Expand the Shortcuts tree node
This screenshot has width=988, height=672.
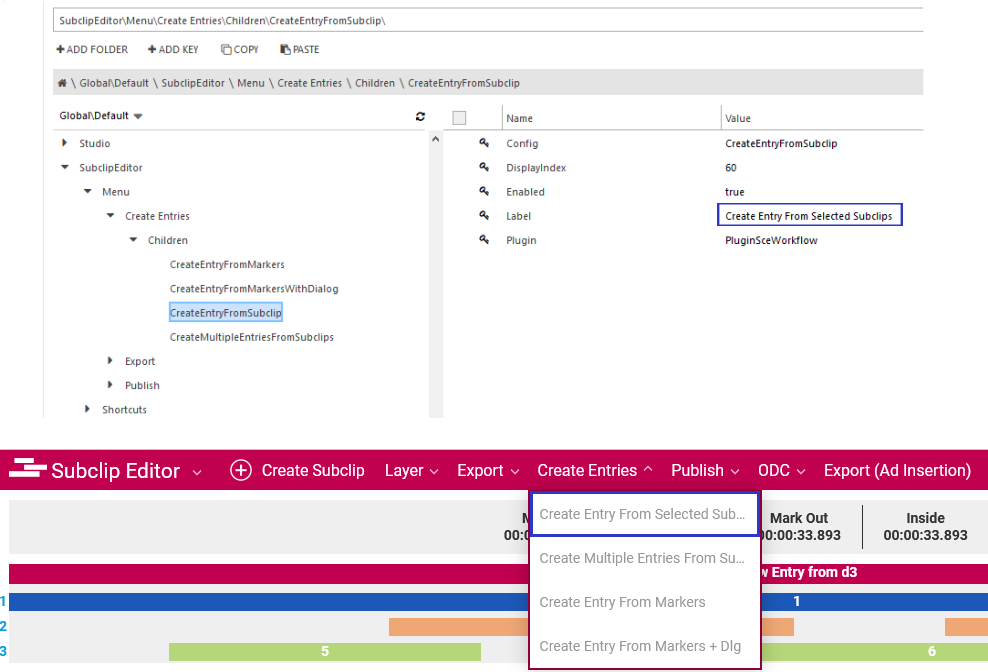coord(88,409)
